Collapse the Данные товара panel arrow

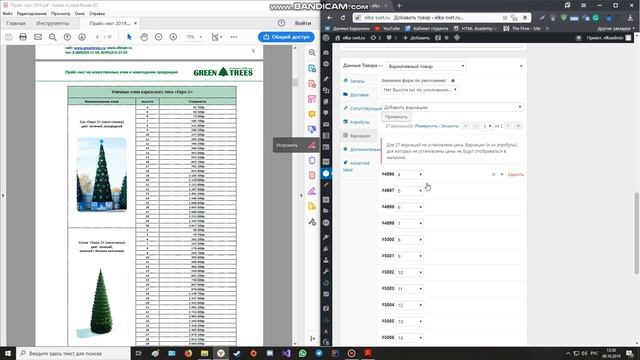coord(521,66)
